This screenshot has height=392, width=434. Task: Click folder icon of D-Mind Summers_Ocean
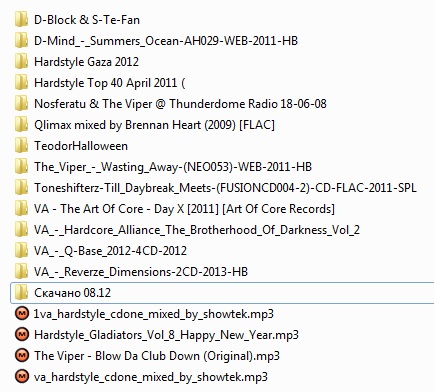pyautogui.click(x=21, y=41)
